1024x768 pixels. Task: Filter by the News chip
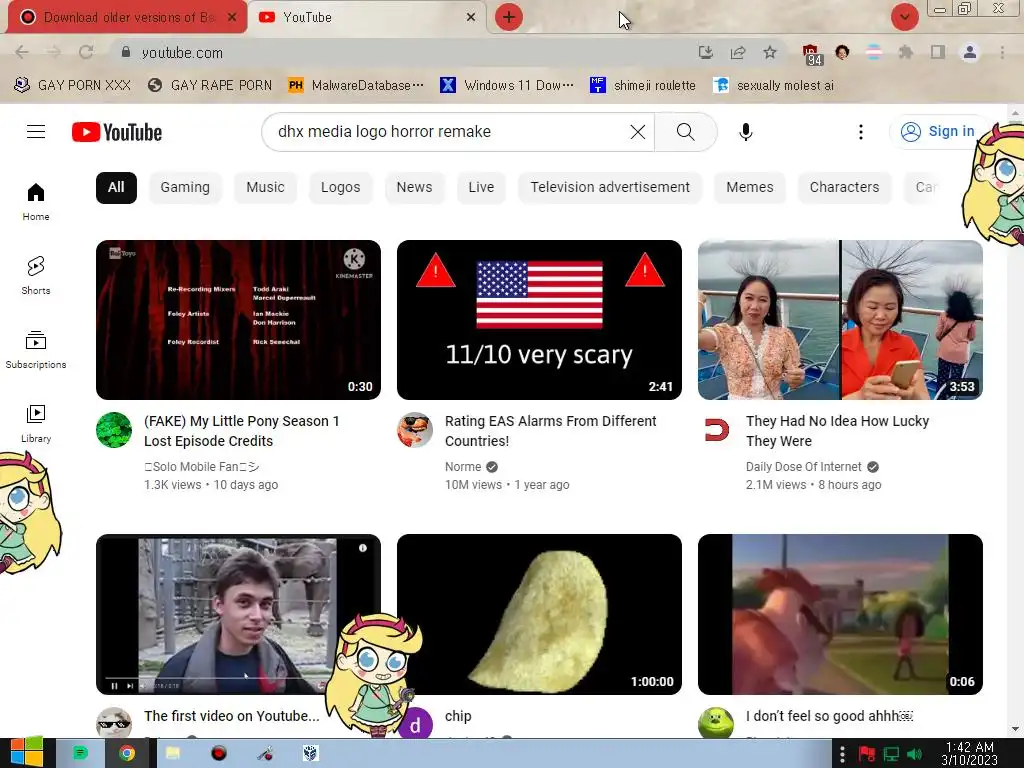pos(414,187)
